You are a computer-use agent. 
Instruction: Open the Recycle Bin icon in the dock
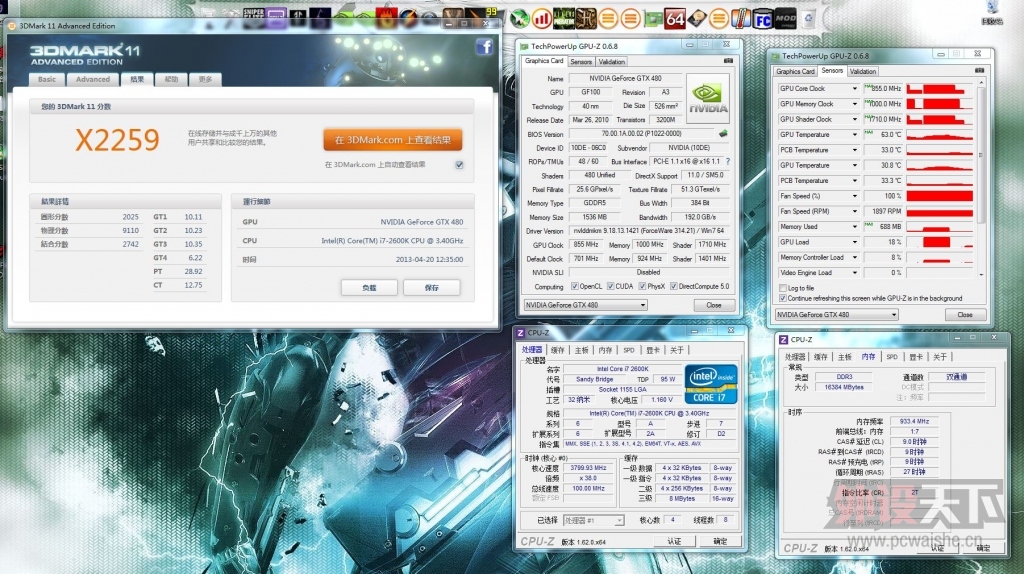(808, 19)
